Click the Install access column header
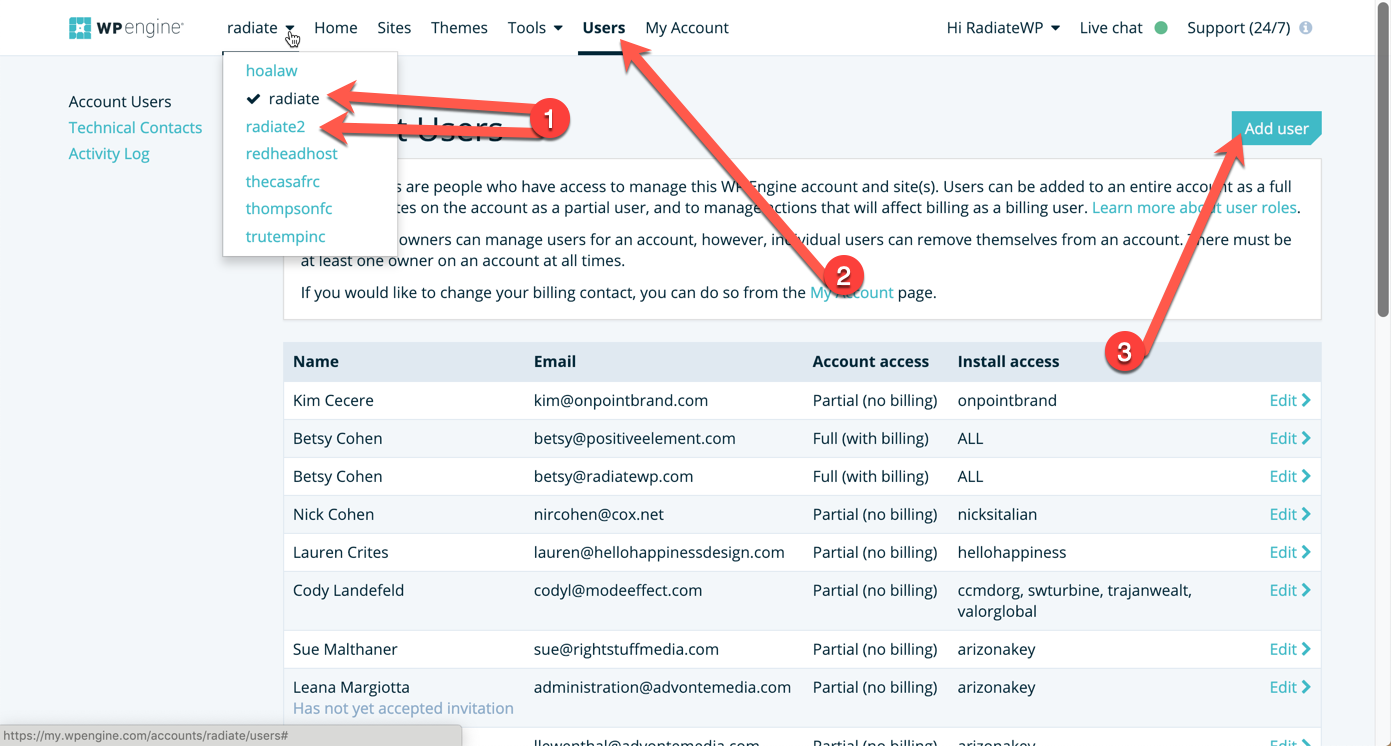Image resolution: width=1391 pixels, height=746 pixels. 1008,361
